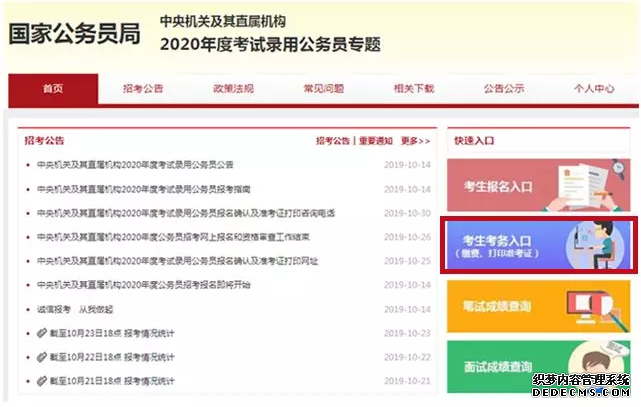Click 招考公告 filter link in panel header
The width and height of the screenshot is (641, 407).
point(333,141)
